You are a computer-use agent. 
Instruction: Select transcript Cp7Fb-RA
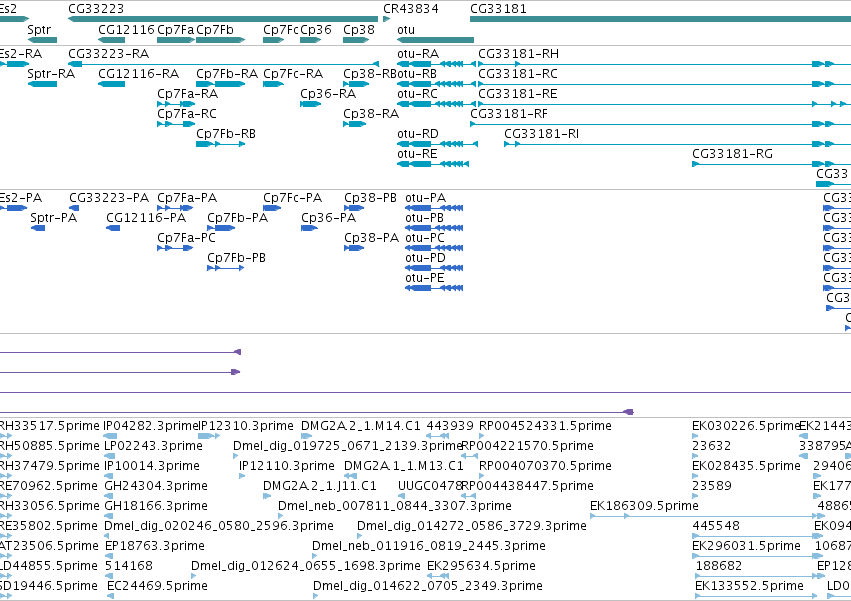[220, 84]
